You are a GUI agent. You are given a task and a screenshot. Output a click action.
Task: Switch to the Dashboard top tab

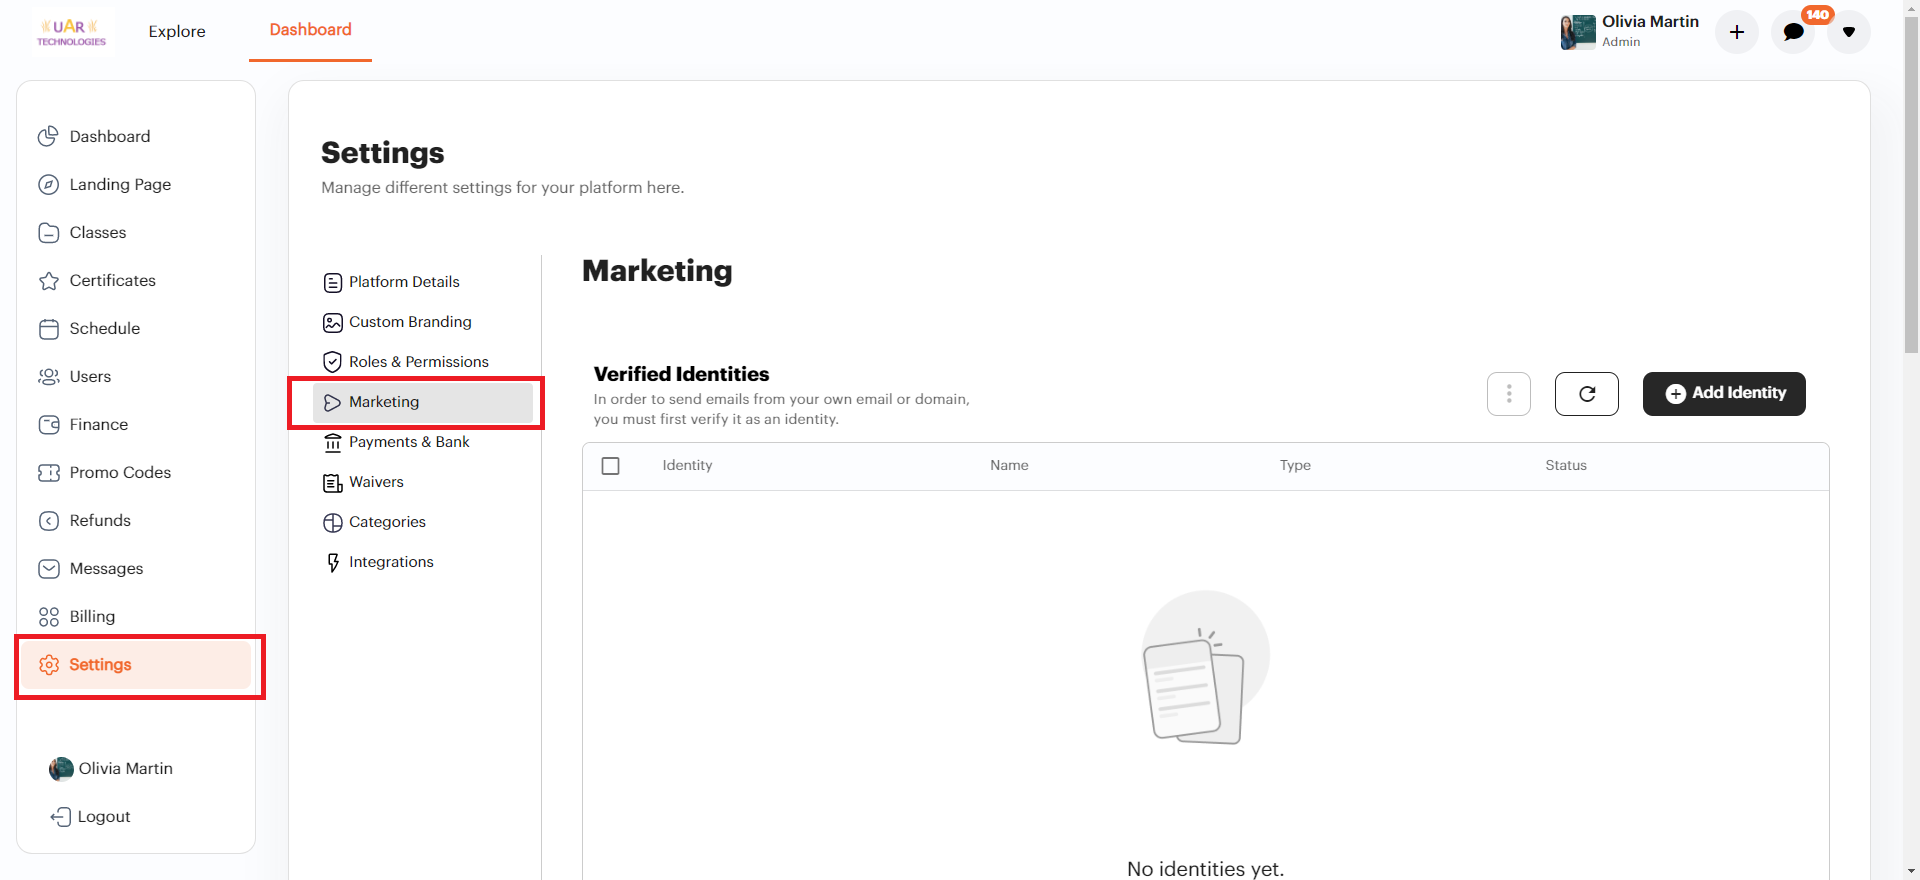(x=310, y=30)
